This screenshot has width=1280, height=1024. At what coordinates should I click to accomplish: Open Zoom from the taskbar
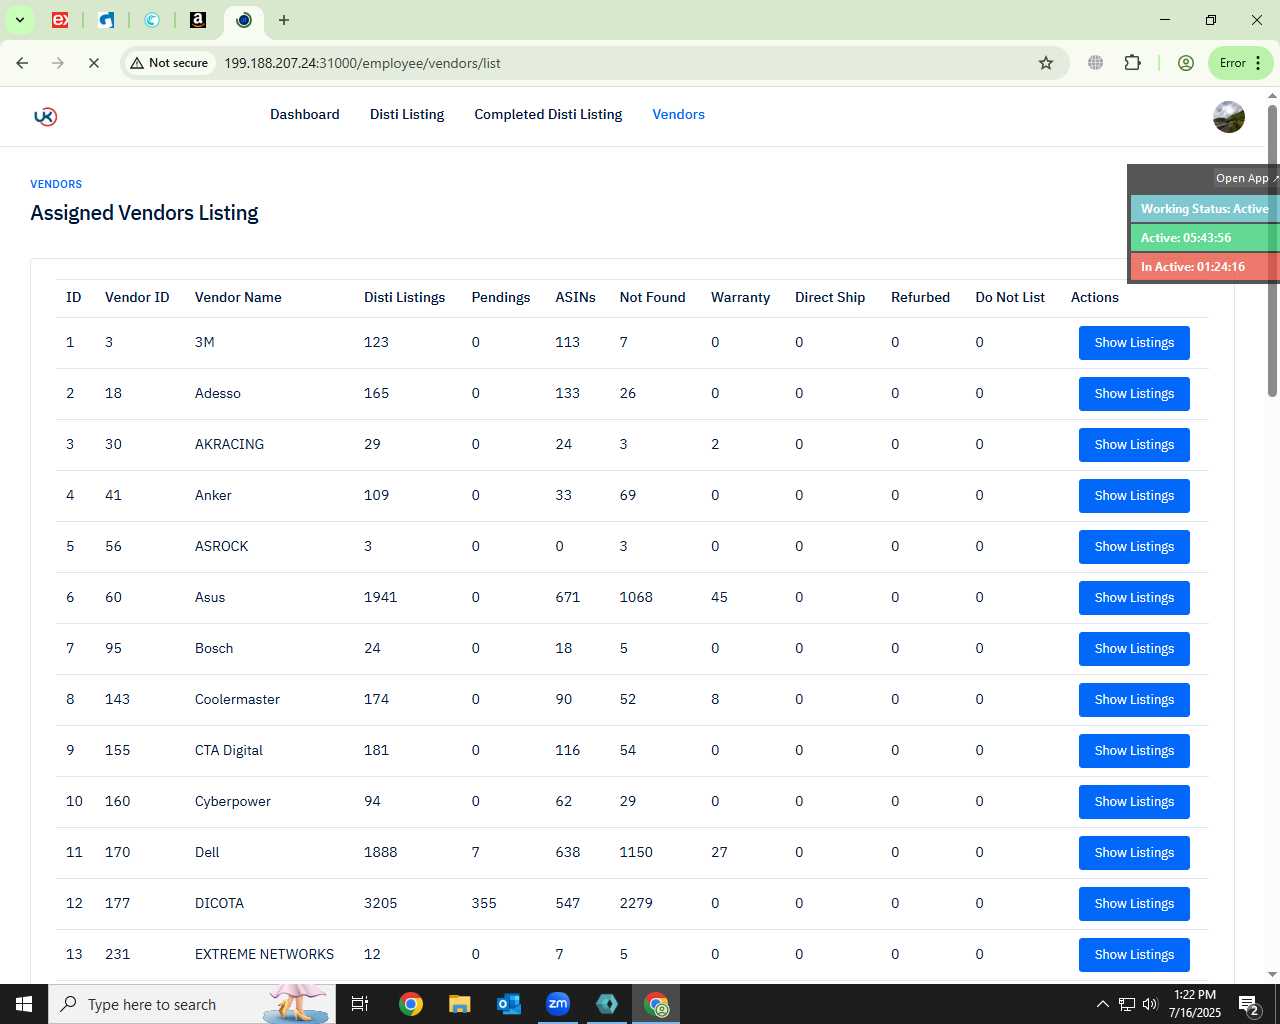[558, 1004]
